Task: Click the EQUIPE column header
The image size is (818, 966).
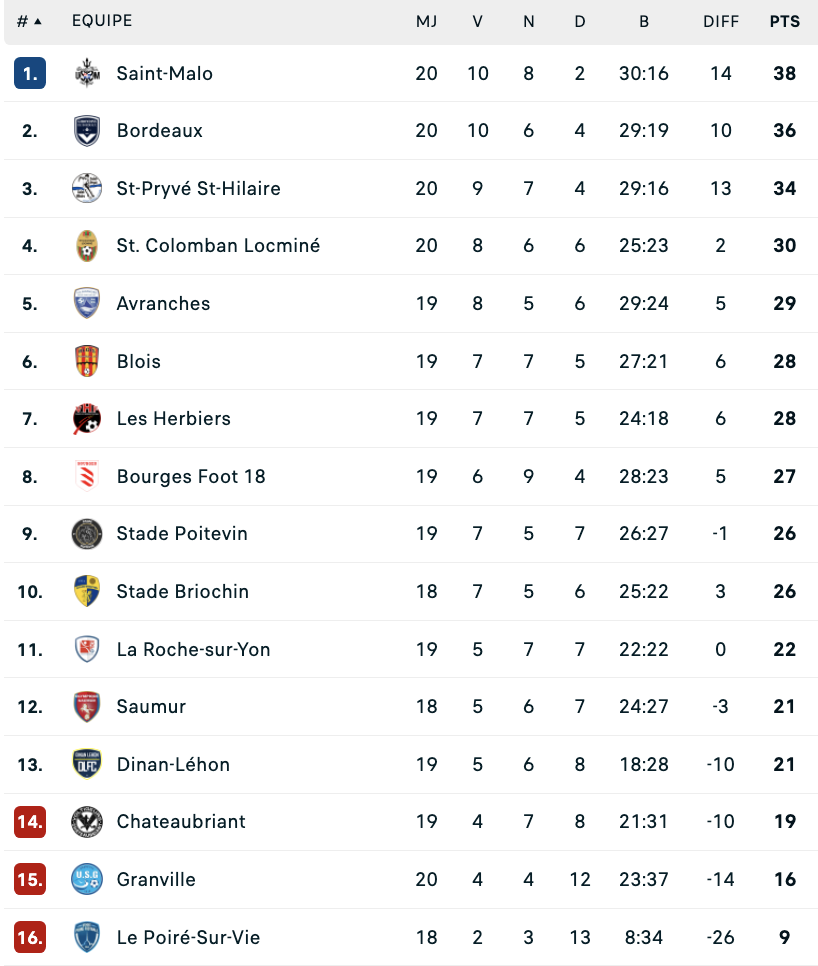Action: click(102, 21)
